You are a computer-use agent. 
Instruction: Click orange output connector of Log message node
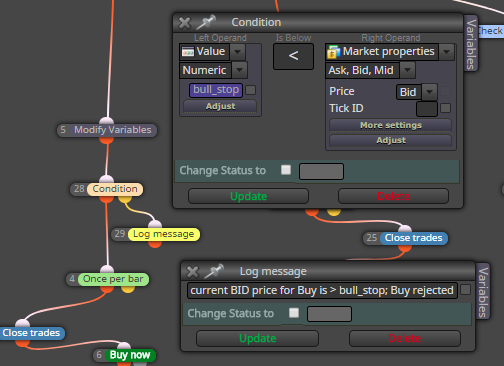click(155, 244)
